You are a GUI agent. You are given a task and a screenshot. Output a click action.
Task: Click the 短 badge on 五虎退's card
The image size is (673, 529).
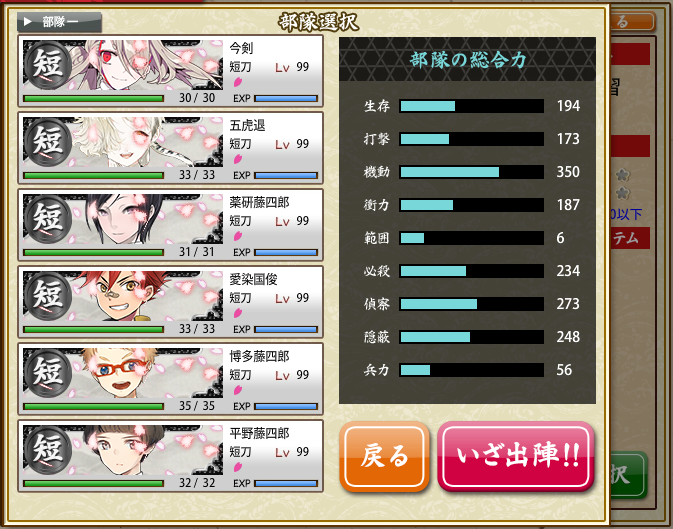coord(47,142)
